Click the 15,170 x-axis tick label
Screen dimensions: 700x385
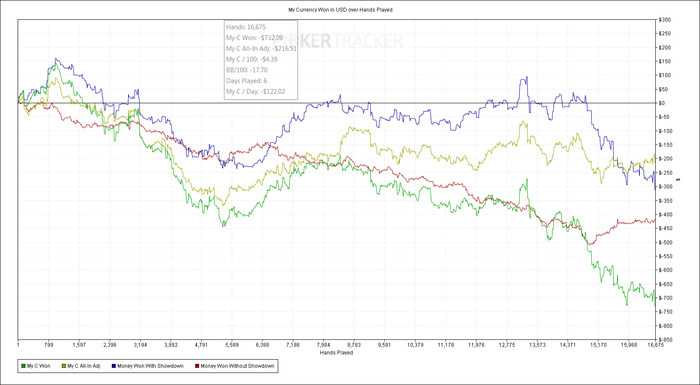tap(598, 345)
